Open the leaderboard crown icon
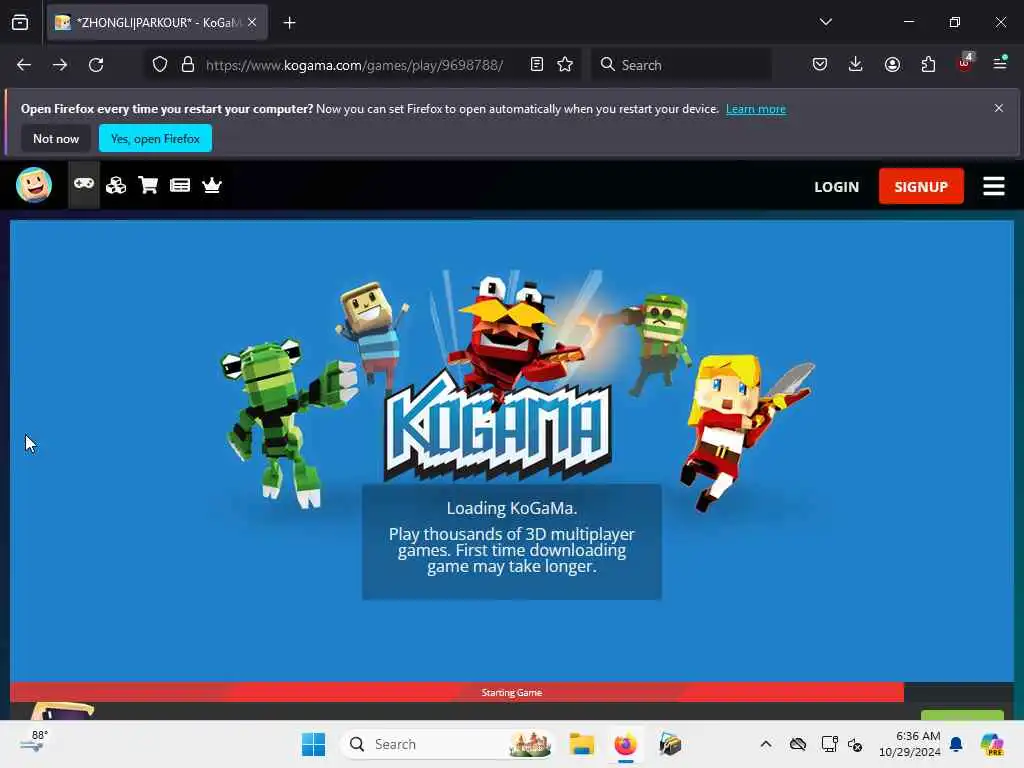The image size is (1024, 768). [x=212, y=185]
